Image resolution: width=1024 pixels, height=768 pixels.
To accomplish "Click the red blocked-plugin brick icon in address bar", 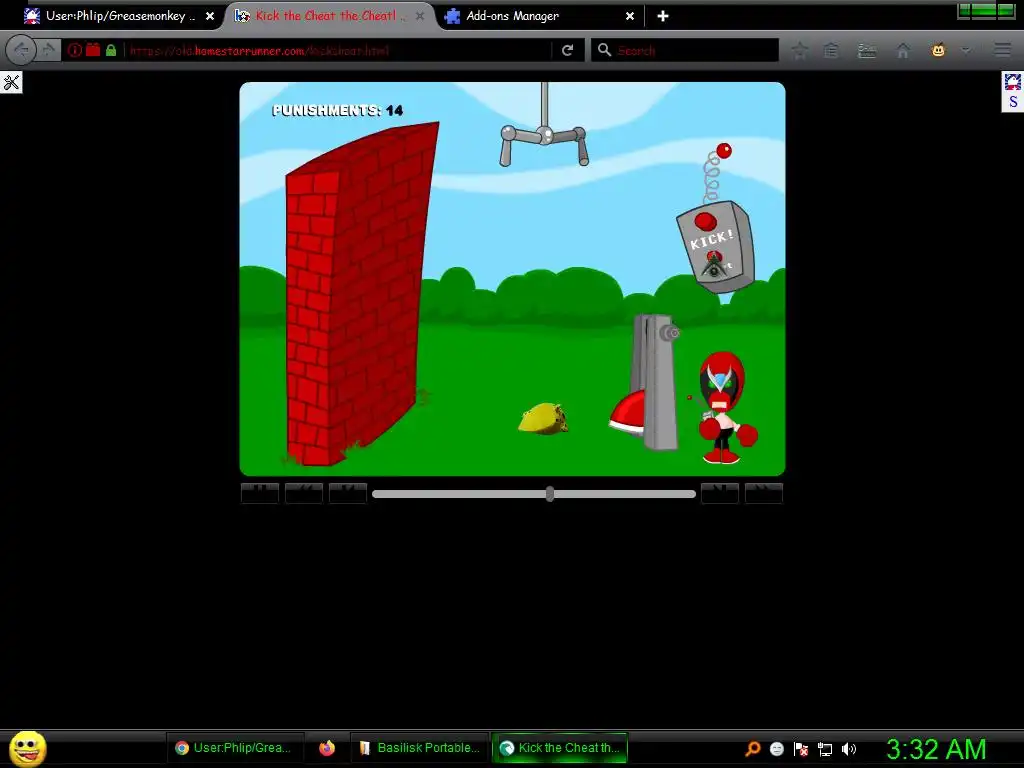I will [x=93, y=50].
